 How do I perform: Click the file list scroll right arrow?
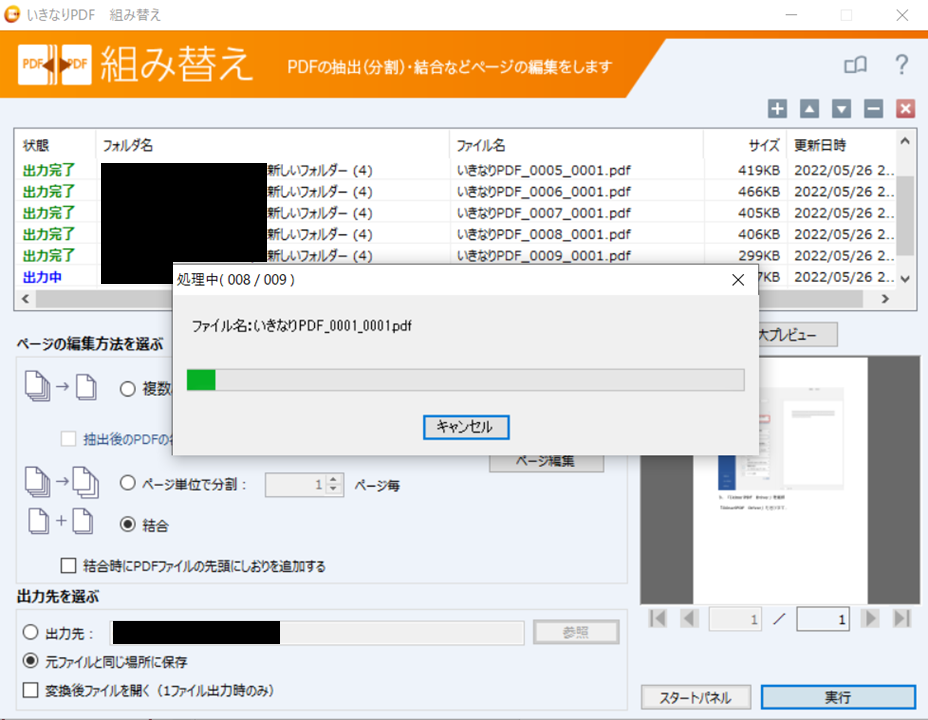885,299
